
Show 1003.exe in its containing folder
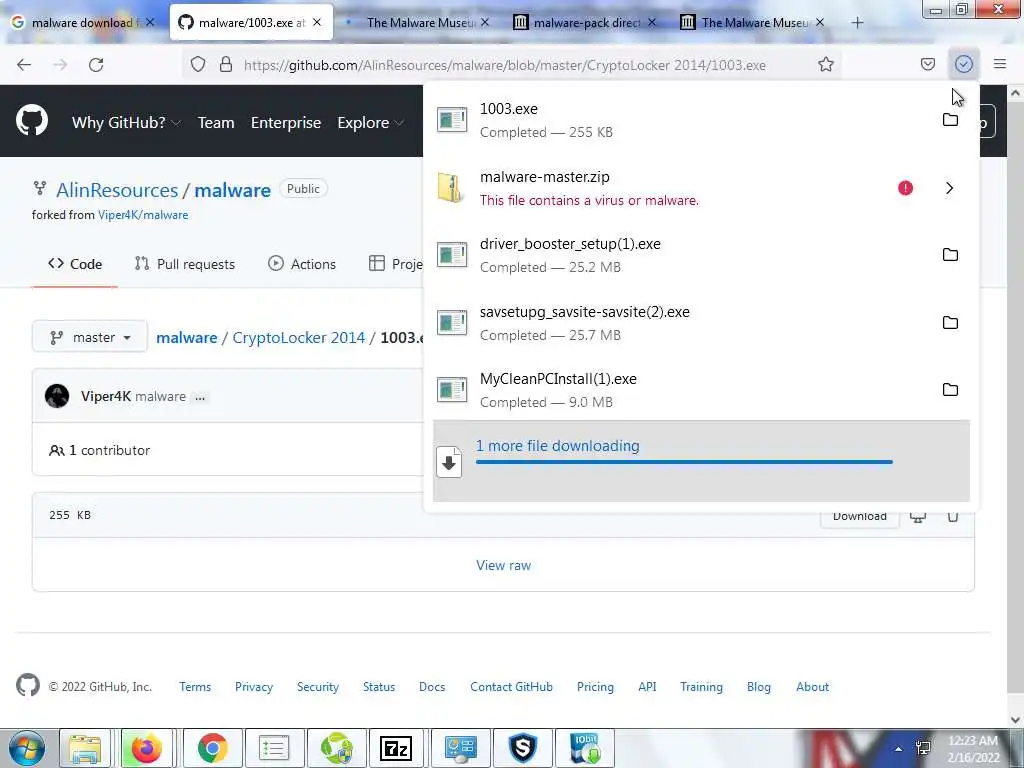pos(950,120)
